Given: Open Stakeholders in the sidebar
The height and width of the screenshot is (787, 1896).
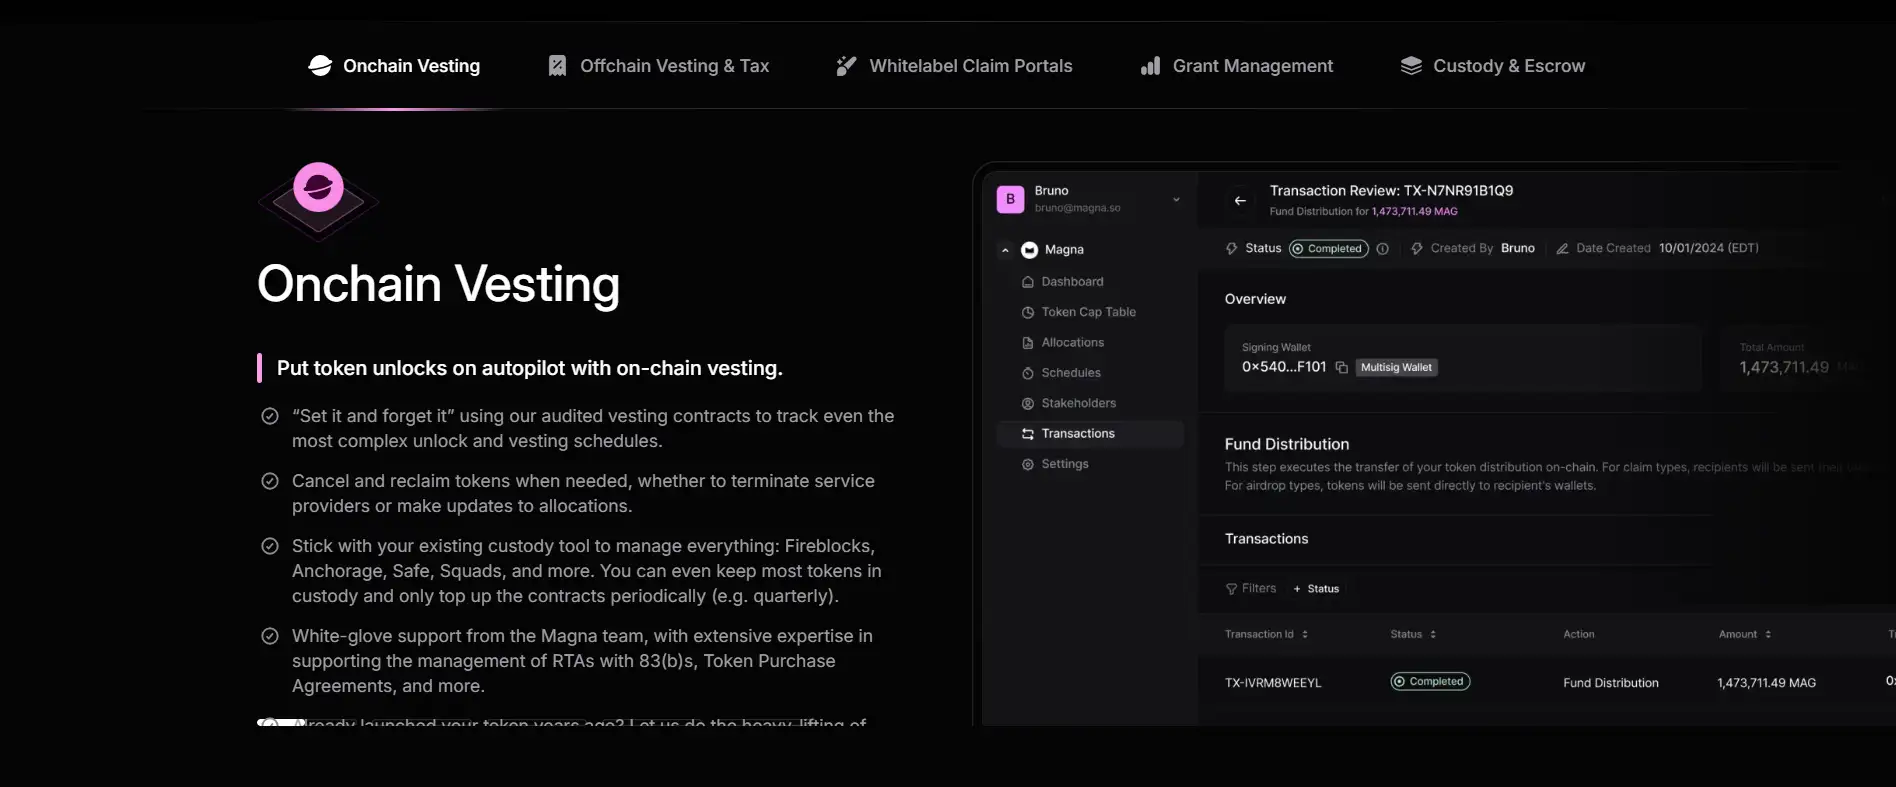Looking at the screenshot, I should [1078, 403].
